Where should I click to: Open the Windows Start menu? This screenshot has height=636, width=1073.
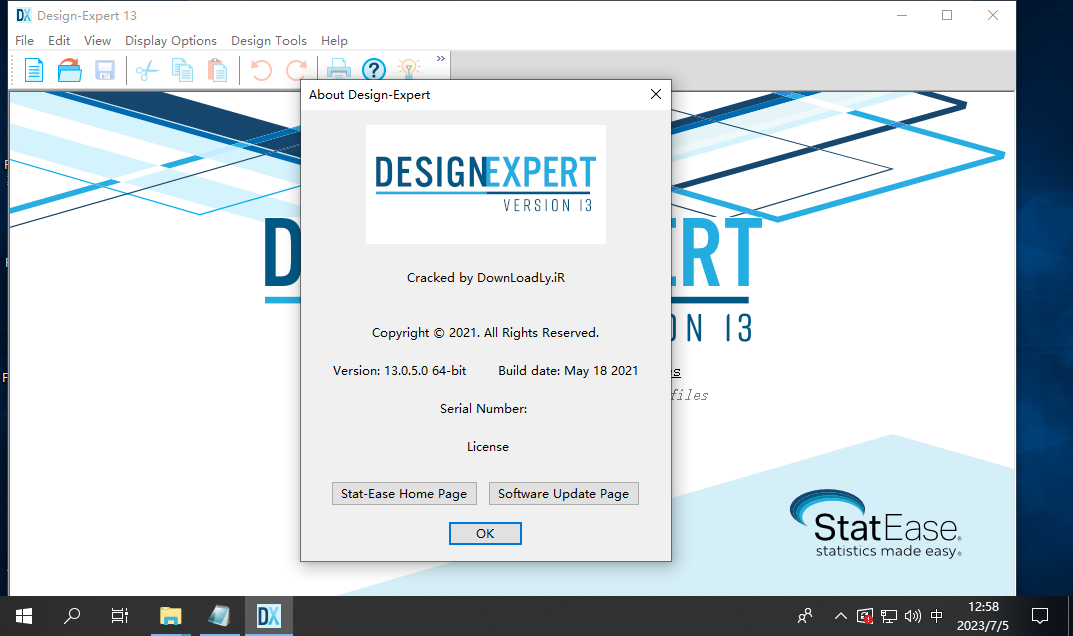(23, 616)
